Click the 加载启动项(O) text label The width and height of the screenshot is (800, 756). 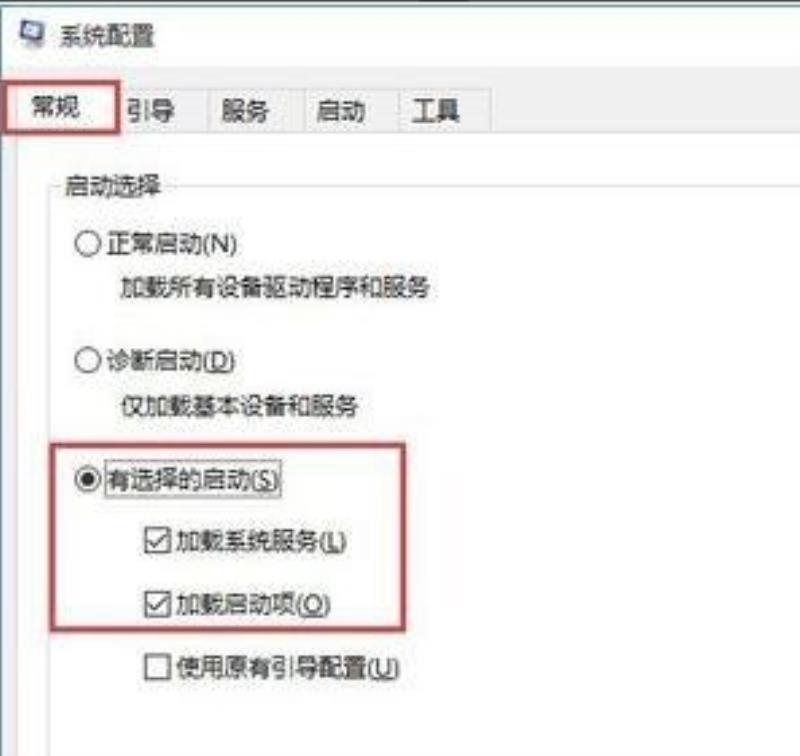click(x=253, y=604)
